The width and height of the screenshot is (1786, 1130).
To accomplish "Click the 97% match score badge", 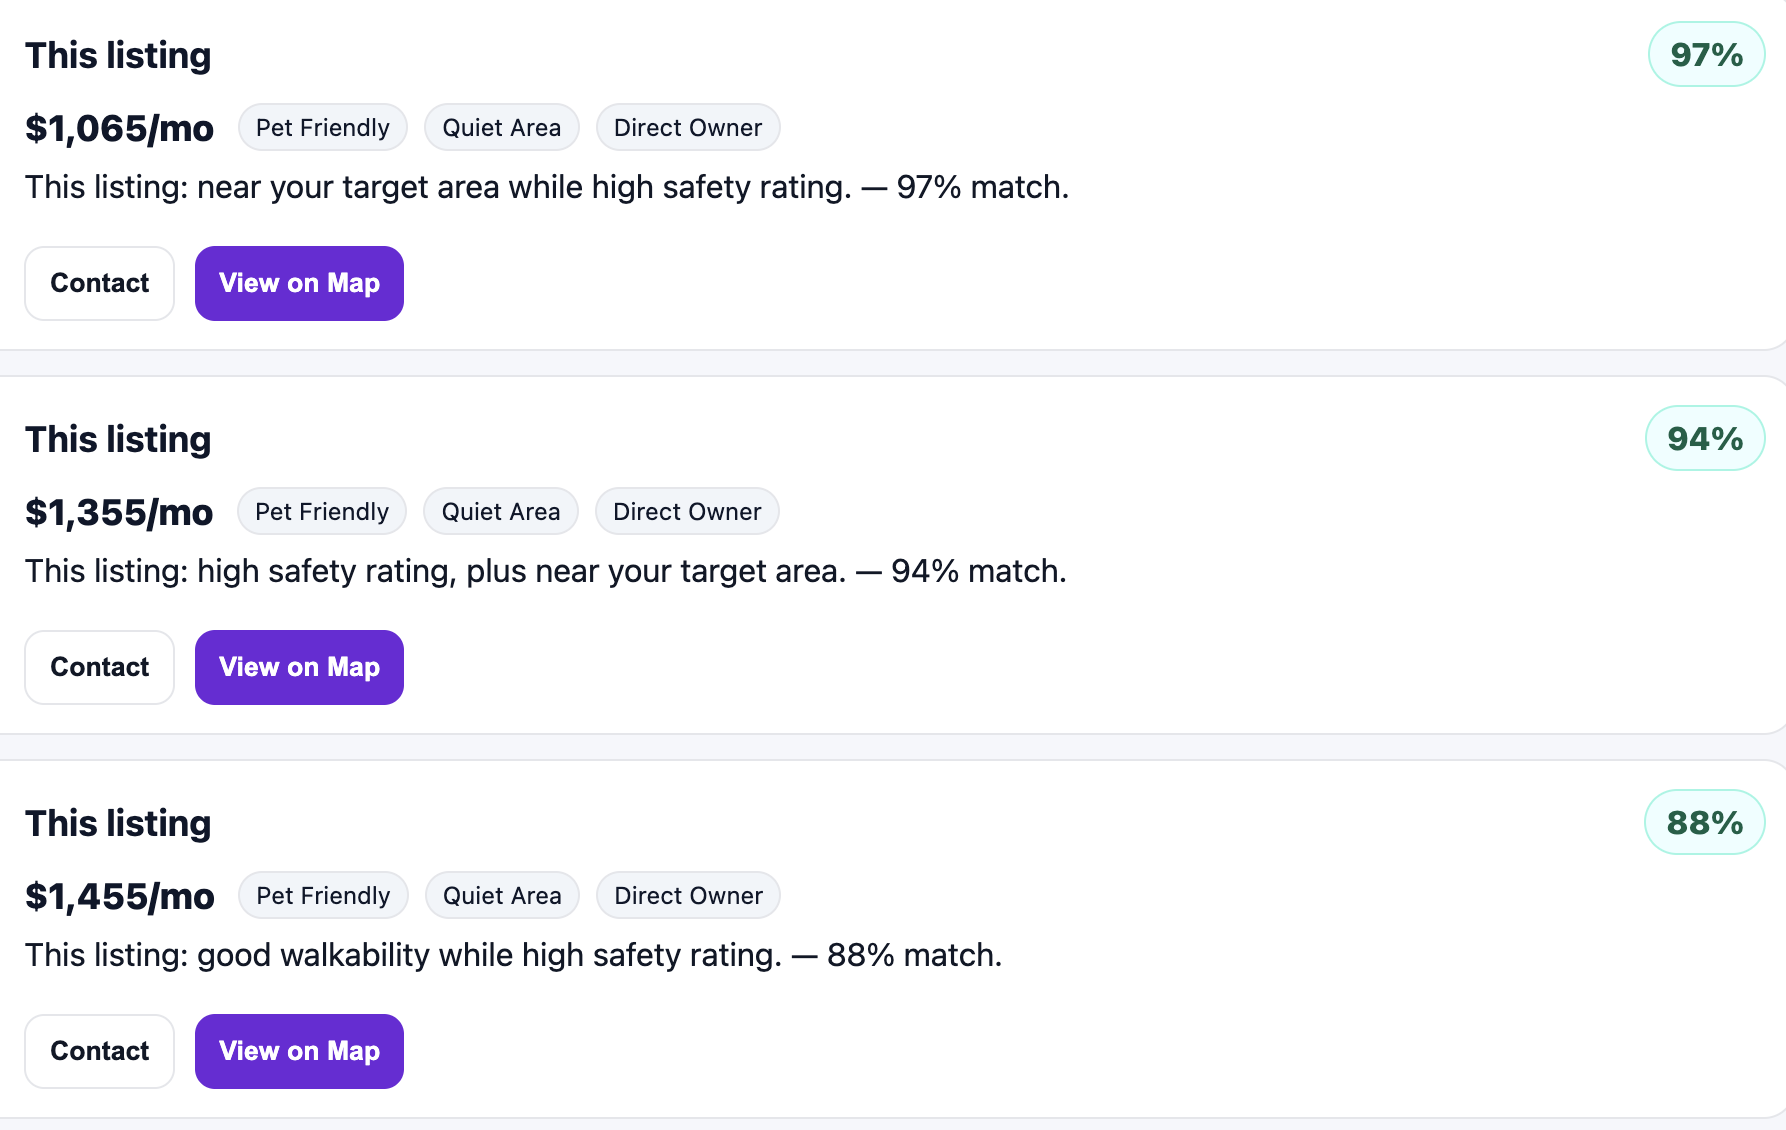I will pos(1706,55).
